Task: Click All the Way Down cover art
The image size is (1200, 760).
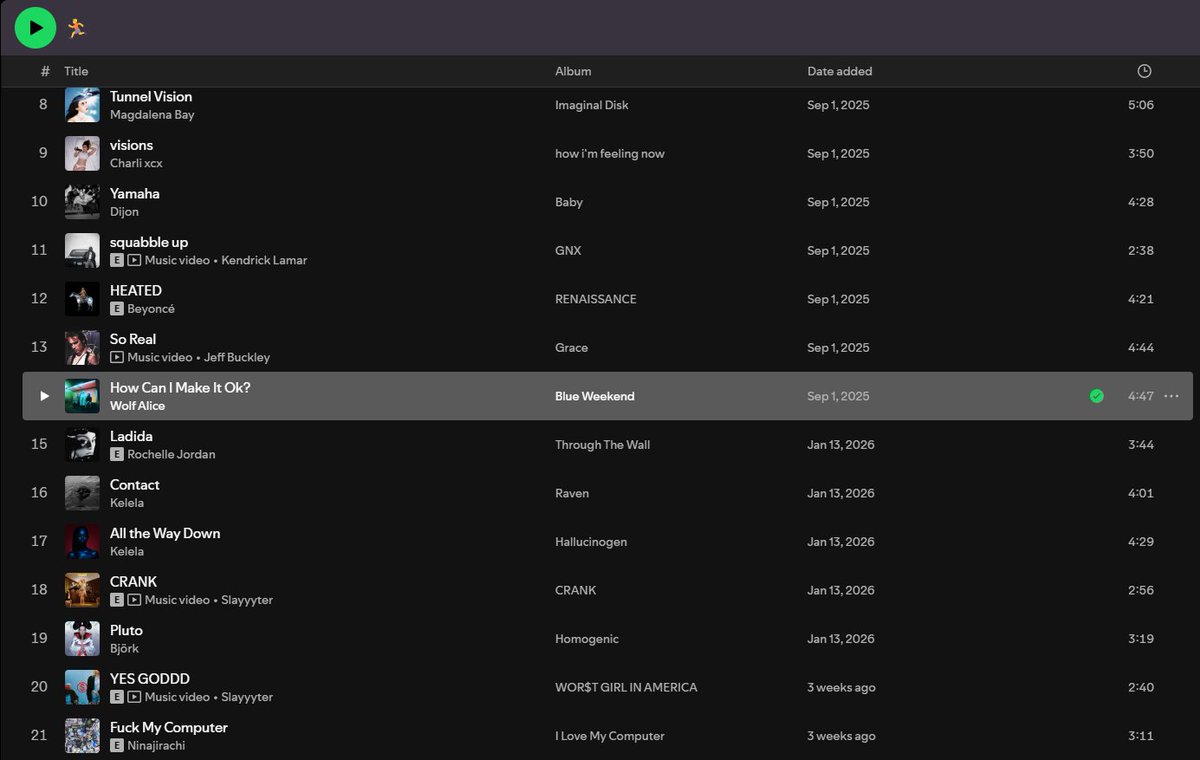Action: point(82,541)
